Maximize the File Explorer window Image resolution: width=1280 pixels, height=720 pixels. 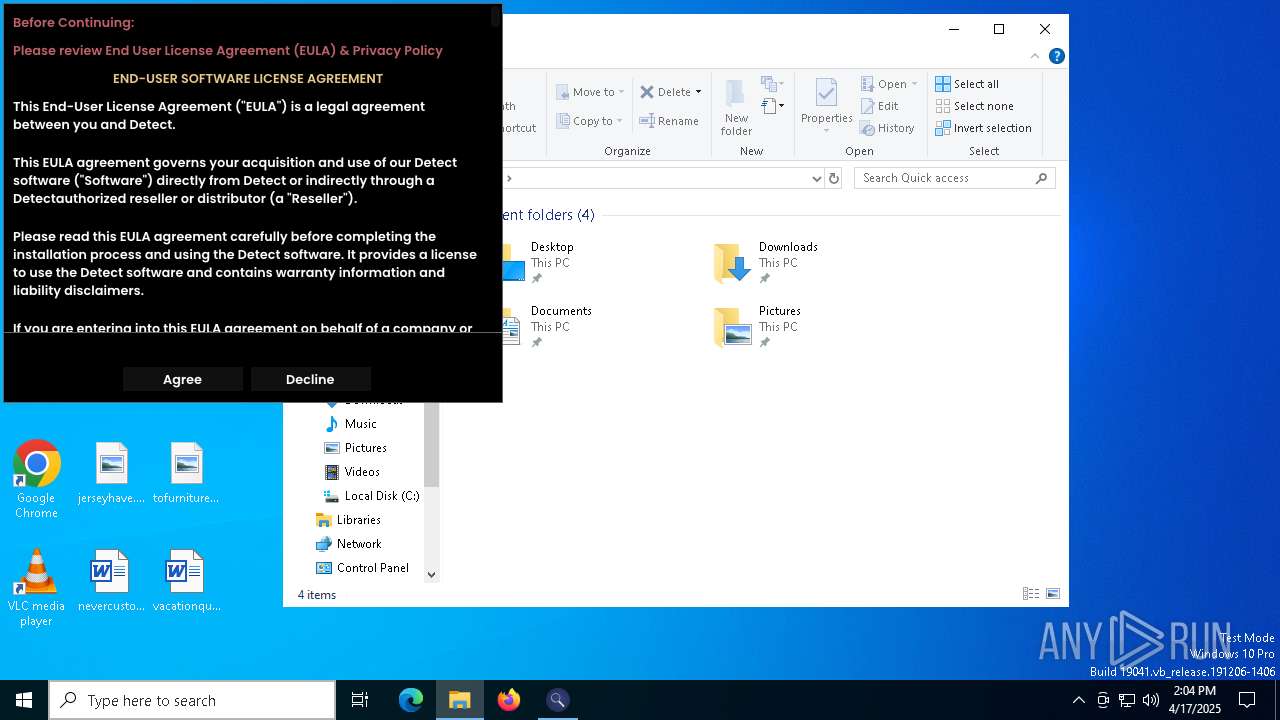(x=999, y=29)
